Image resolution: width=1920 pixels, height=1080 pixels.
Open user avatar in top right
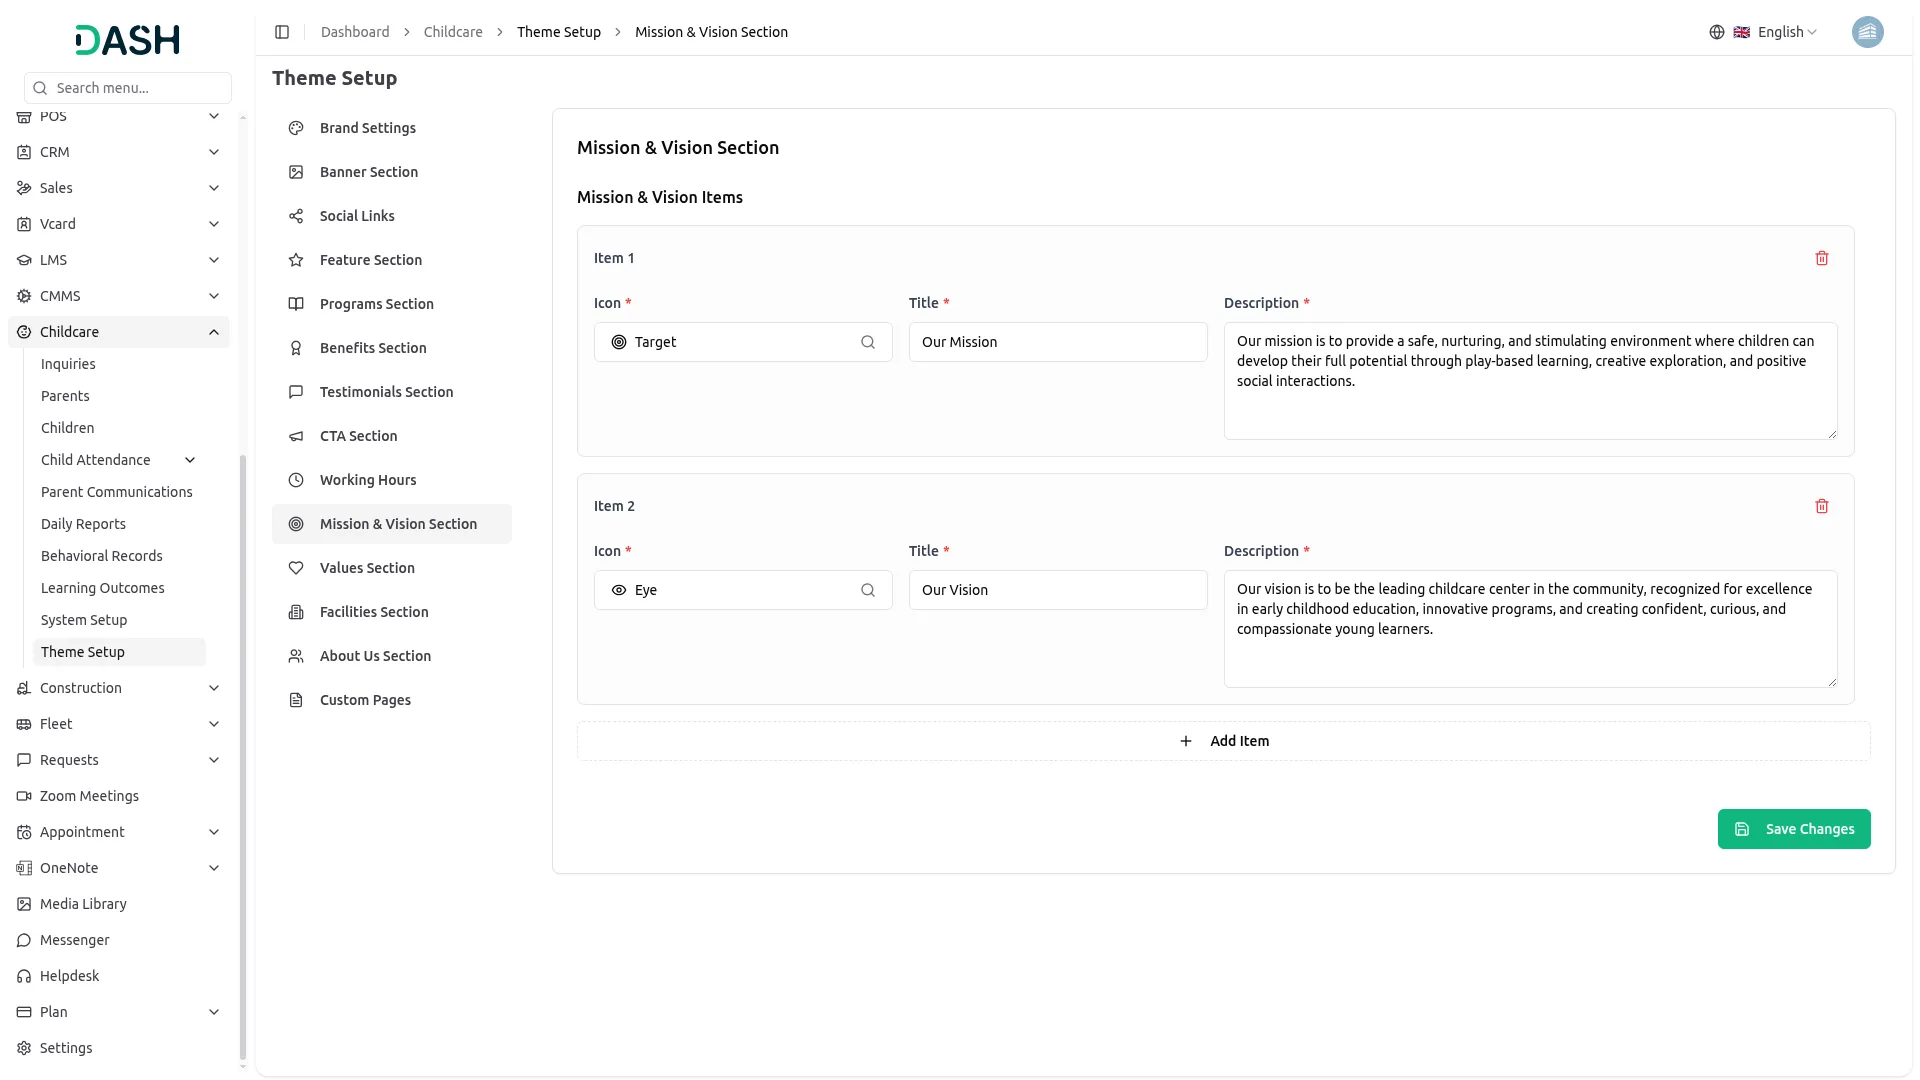pyautogui.click(x=1866, y=32)
